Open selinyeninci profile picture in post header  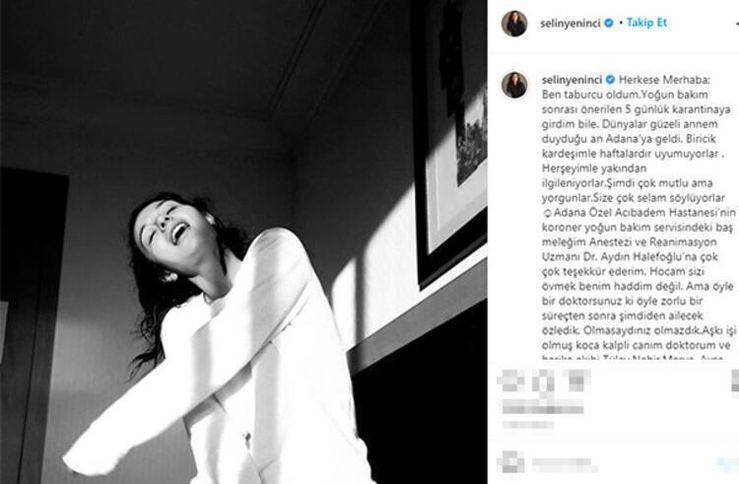coord(514,23)
